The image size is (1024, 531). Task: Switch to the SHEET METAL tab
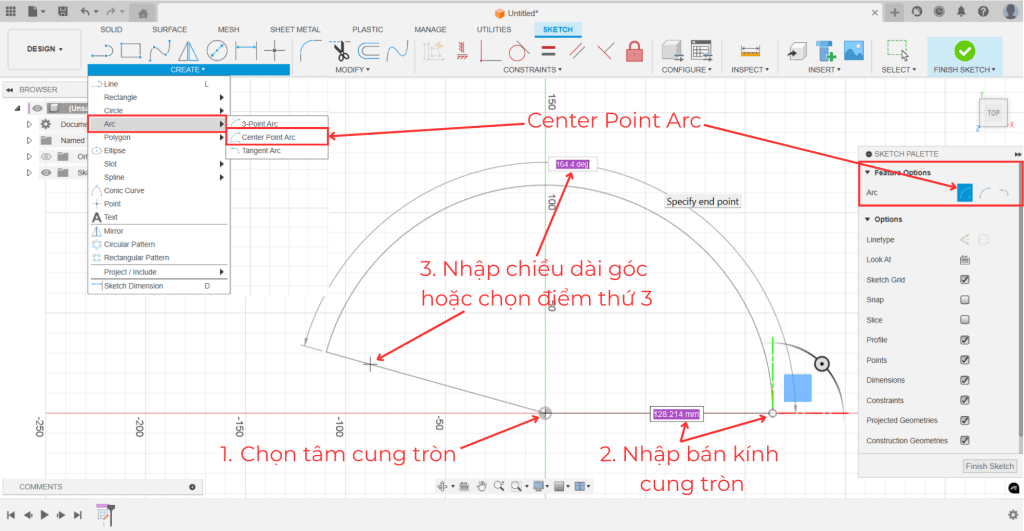(294, 30)
